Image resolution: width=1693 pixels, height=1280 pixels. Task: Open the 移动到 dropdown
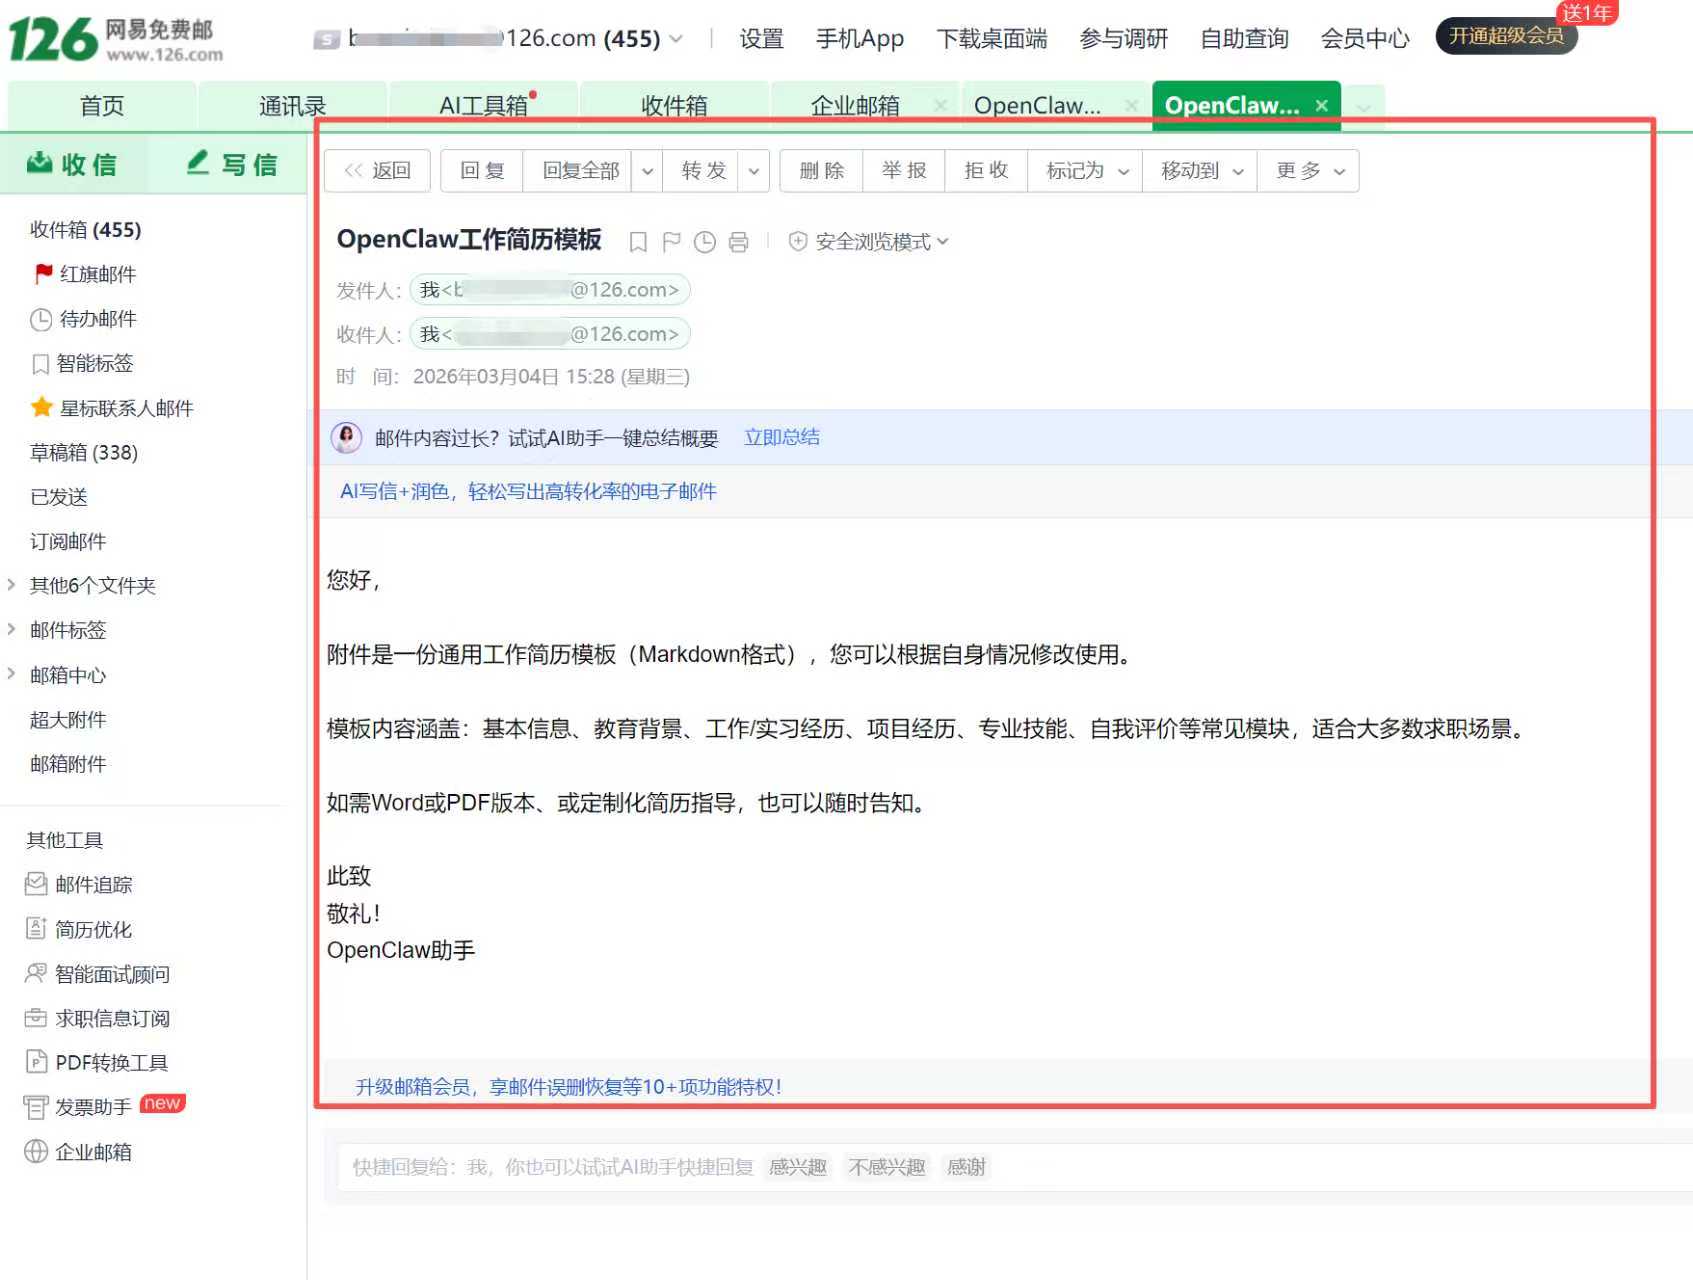[1200, 171]
